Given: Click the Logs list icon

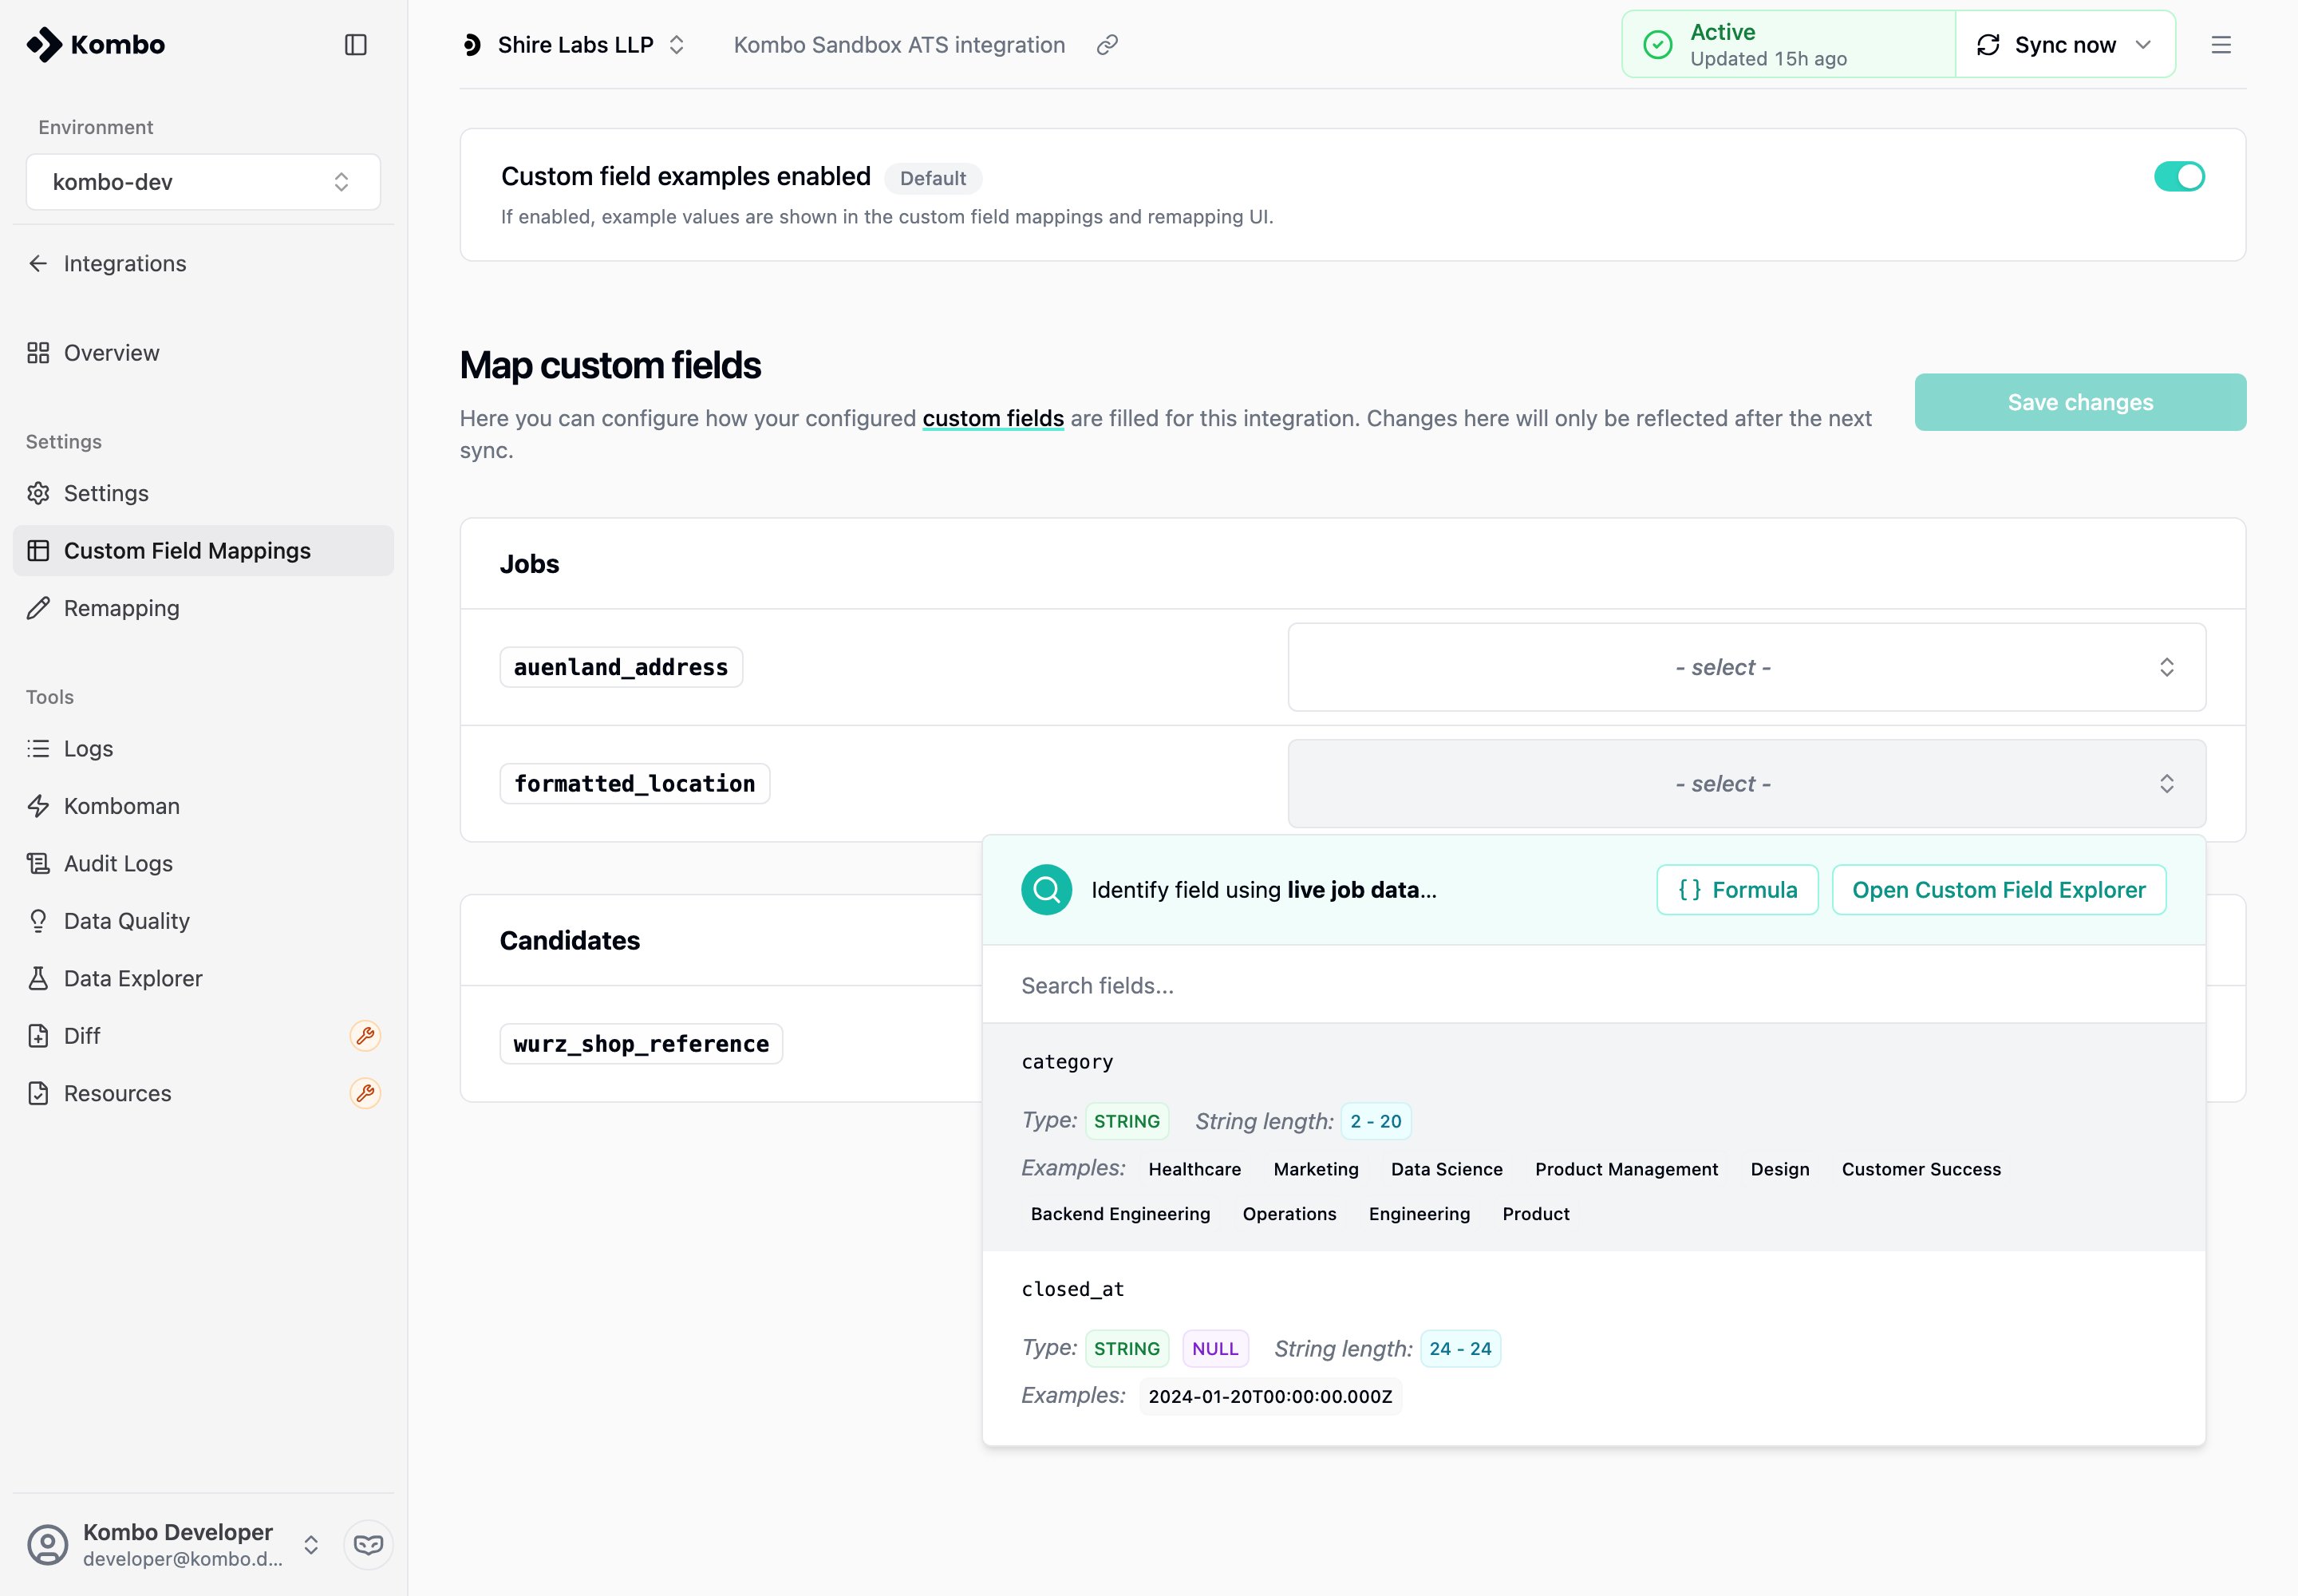Looking at the screenshot, I should click(38, 748).
